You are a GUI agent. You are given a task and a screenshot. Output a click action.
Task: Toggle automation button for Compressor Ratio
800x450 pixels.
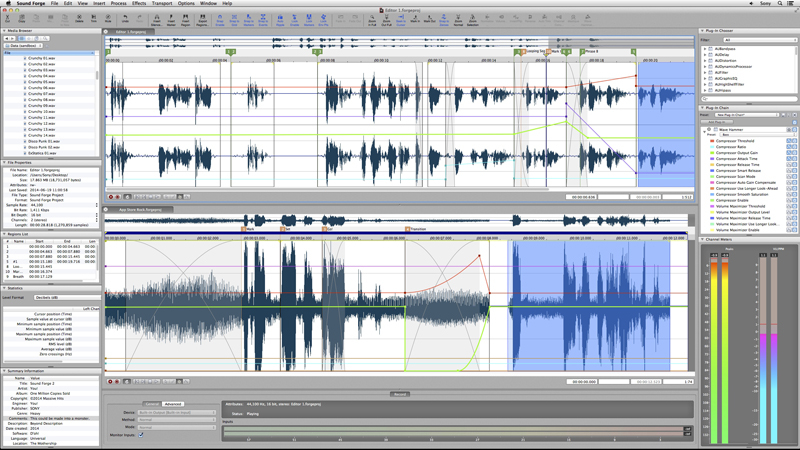788,147
